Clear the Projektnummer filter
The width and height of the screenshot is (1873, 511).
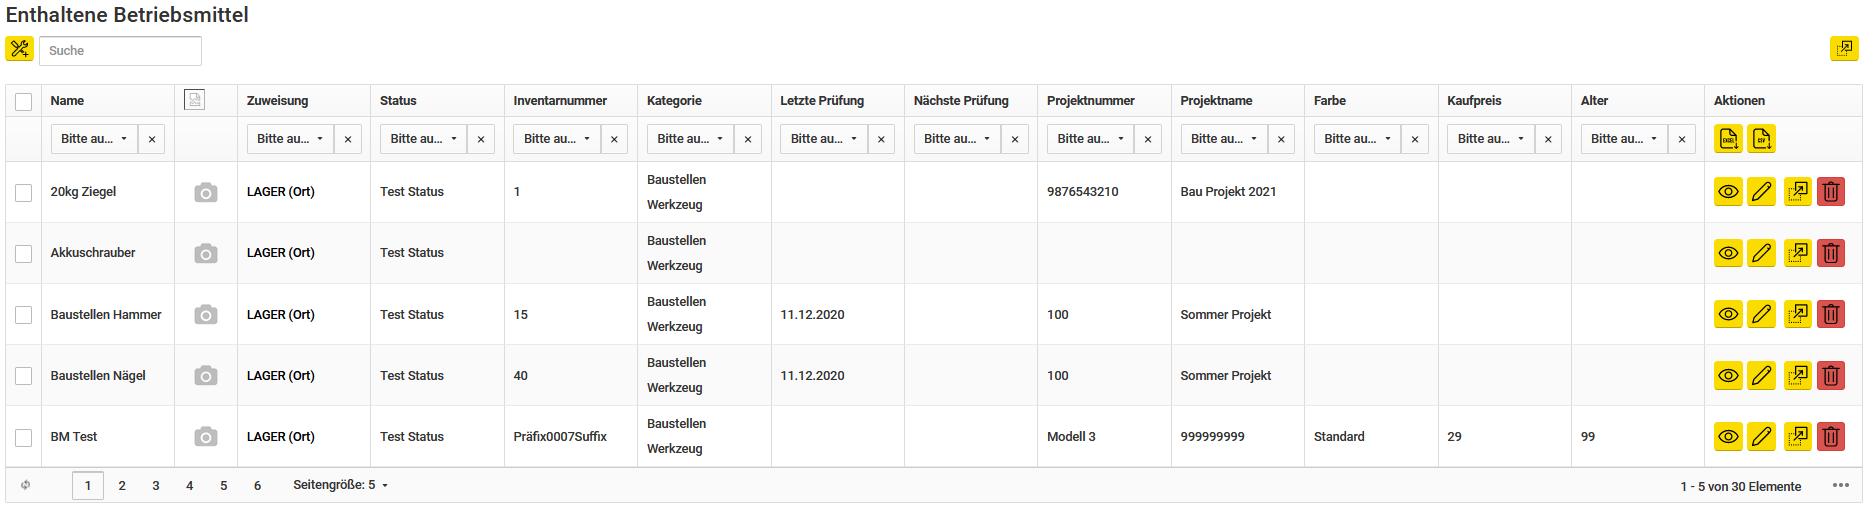[x=1148, y=139]
